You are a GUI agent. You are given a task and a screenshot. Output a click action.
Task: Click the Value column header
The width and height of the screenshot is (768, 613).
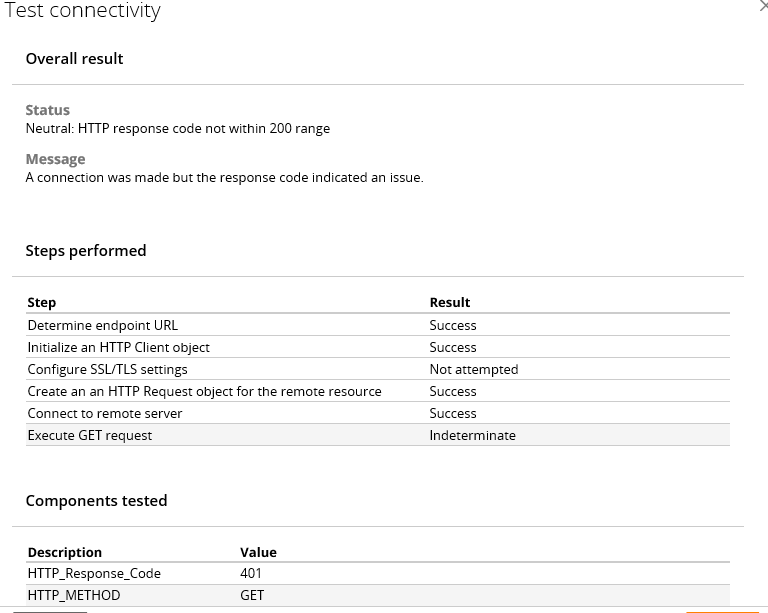[x=258, y=552]
